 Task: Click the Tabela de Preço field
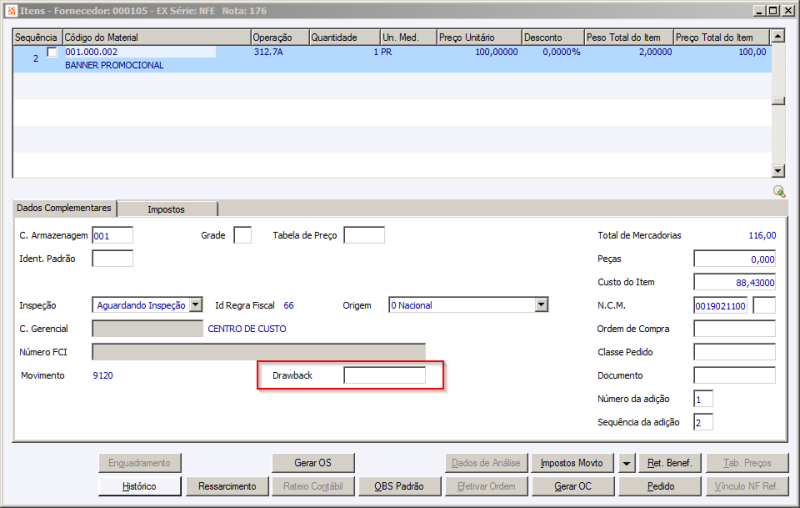click(x=364, y=236)
